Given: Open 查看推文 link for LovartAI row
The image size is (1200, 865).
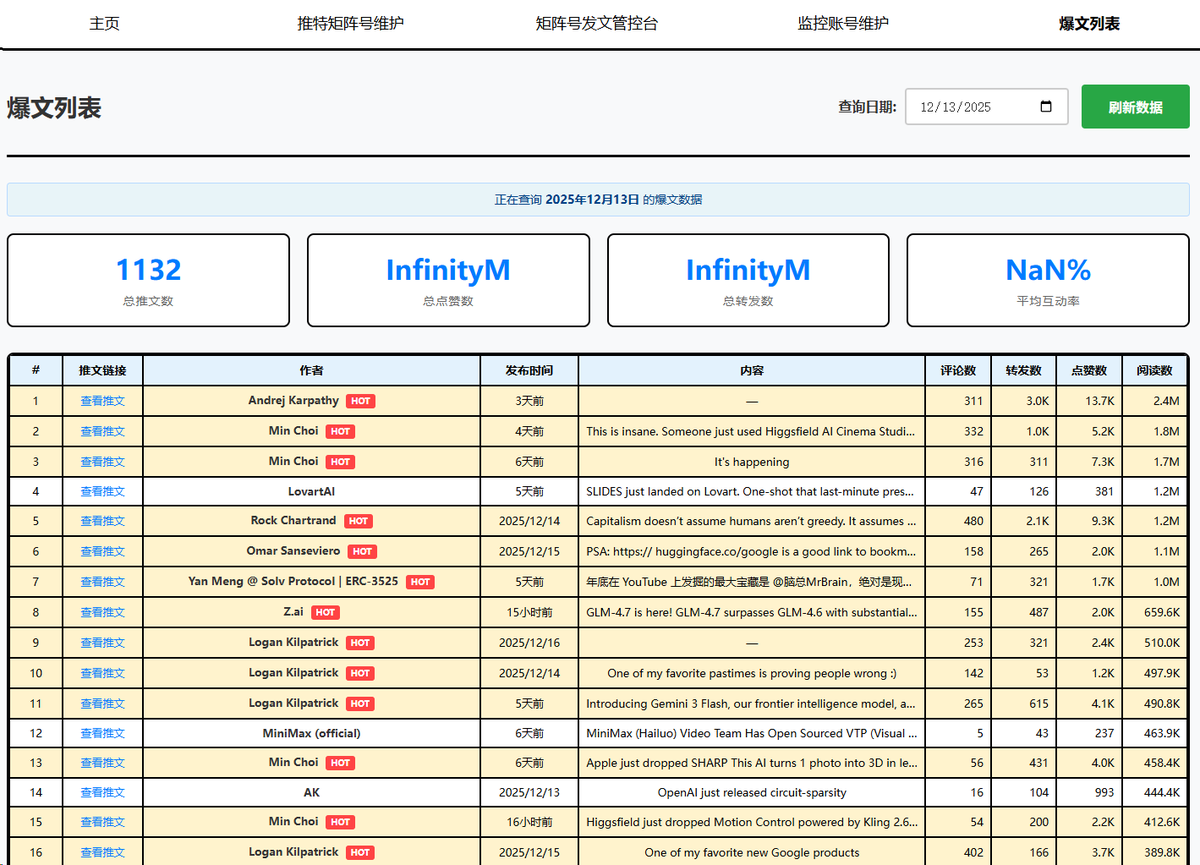Looking at the screenshot, I should (103, 491).
